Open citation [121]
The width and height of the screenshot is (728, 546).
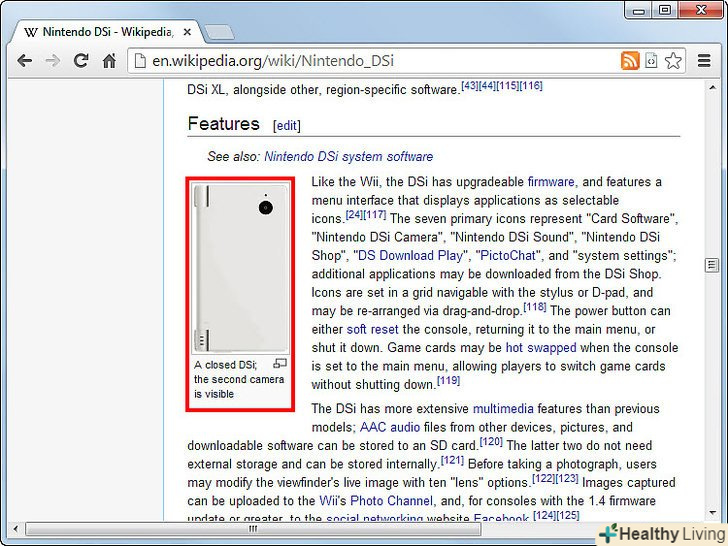coord(452,460)
